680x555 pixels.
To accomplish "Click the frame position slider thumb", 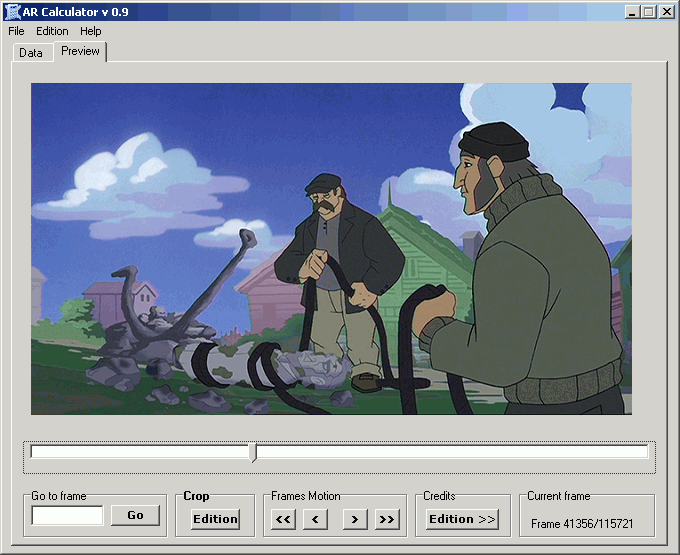I will (x=253, y=452).
